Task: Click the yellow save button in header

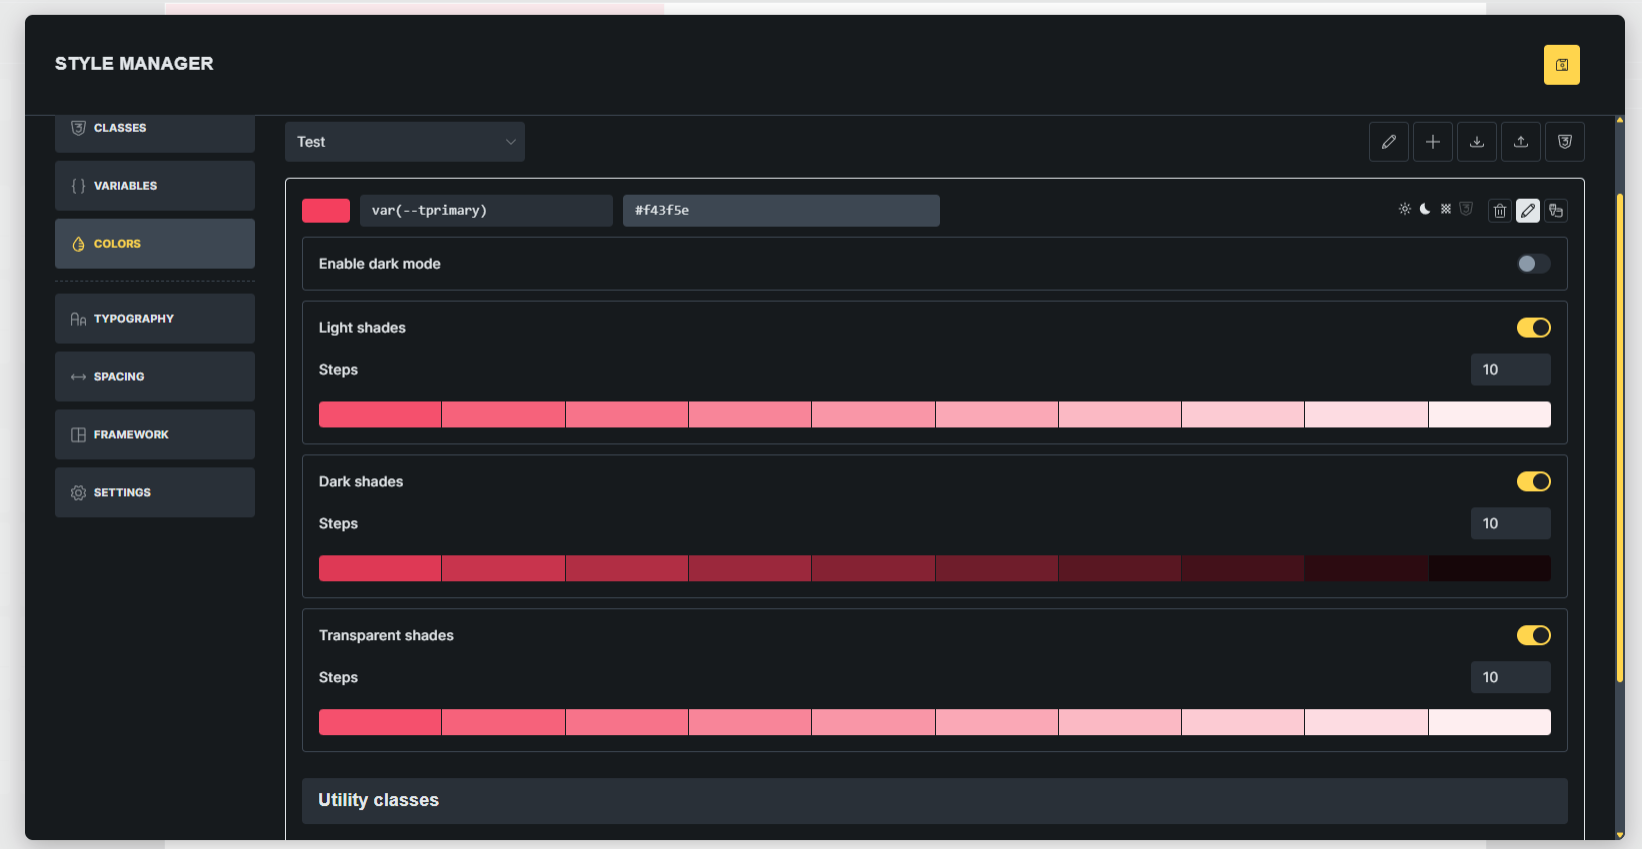Action: [1561, 65]
